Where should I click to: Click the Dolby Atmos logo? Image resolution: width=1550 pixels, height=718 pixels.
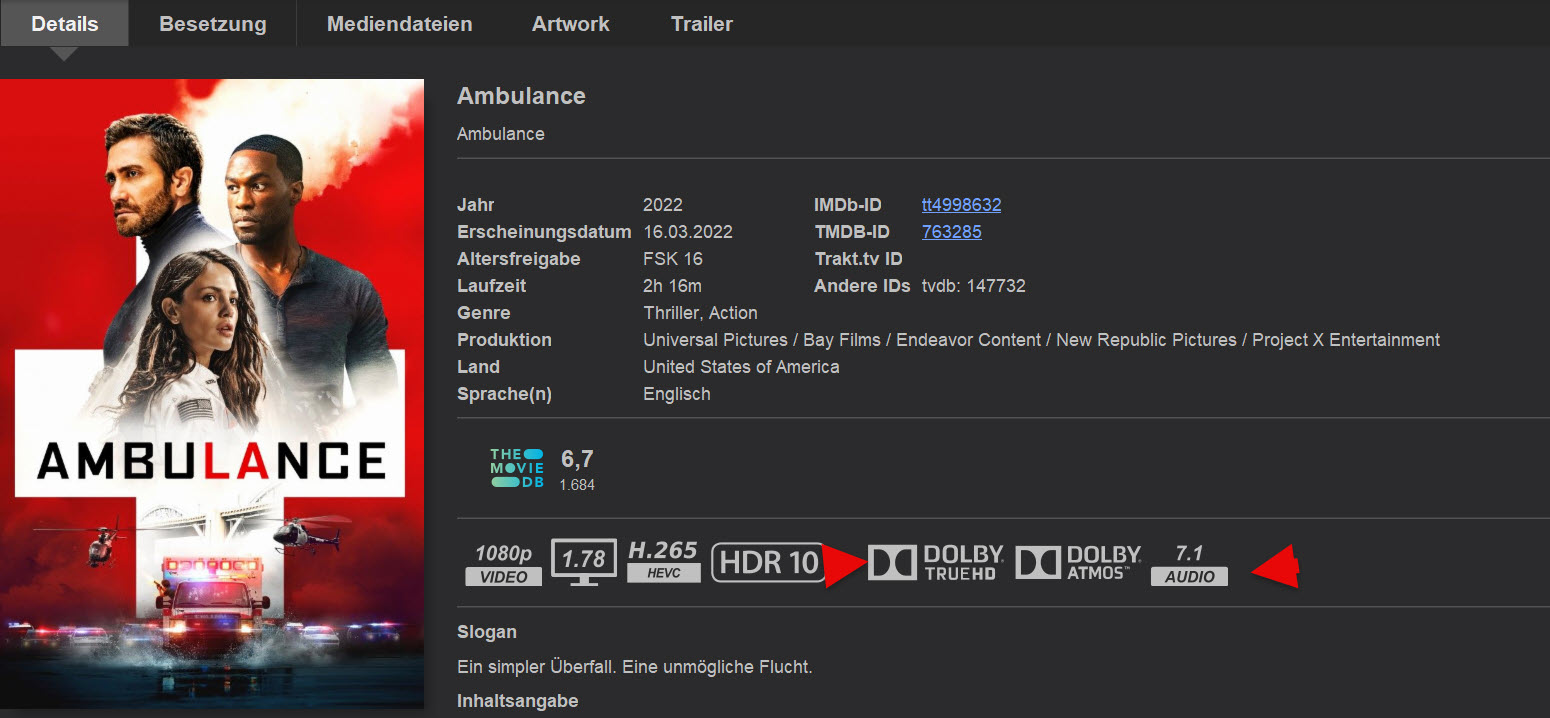click(x=1078, y=563)
